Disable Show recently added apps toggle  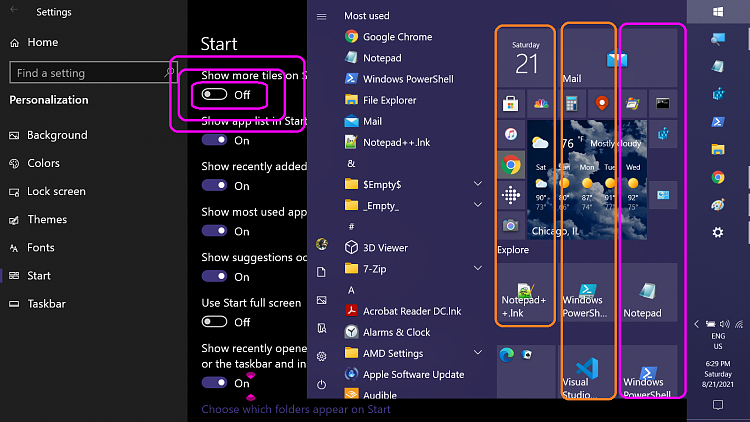tap(214, 185)
